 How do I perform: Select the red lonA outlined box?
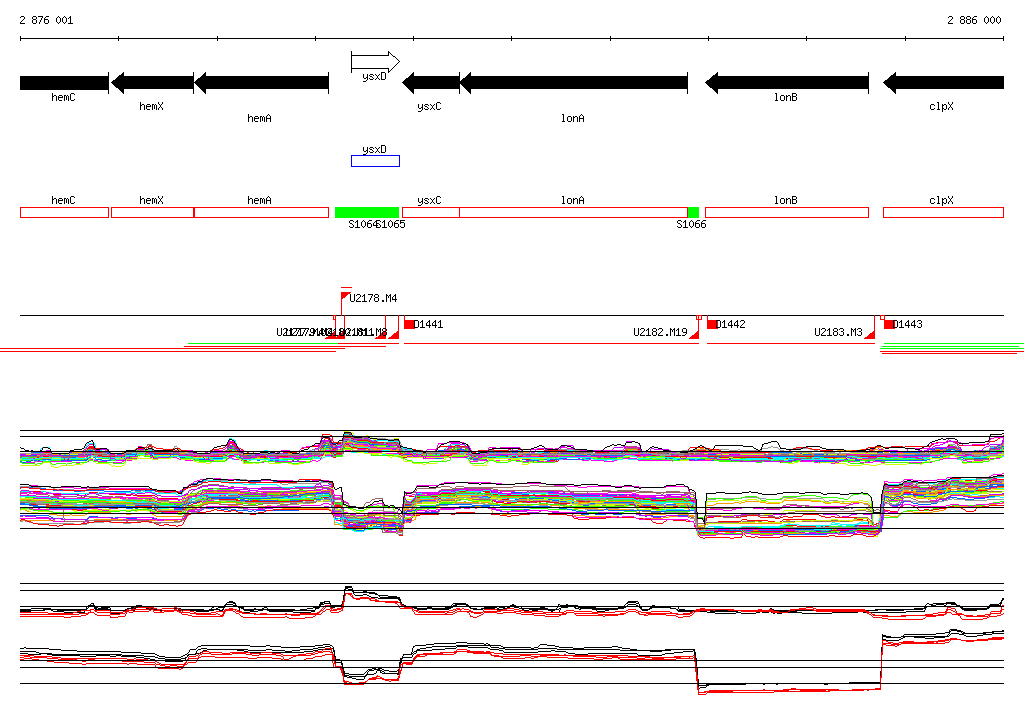pyautogui.click(x=574, y=212)
